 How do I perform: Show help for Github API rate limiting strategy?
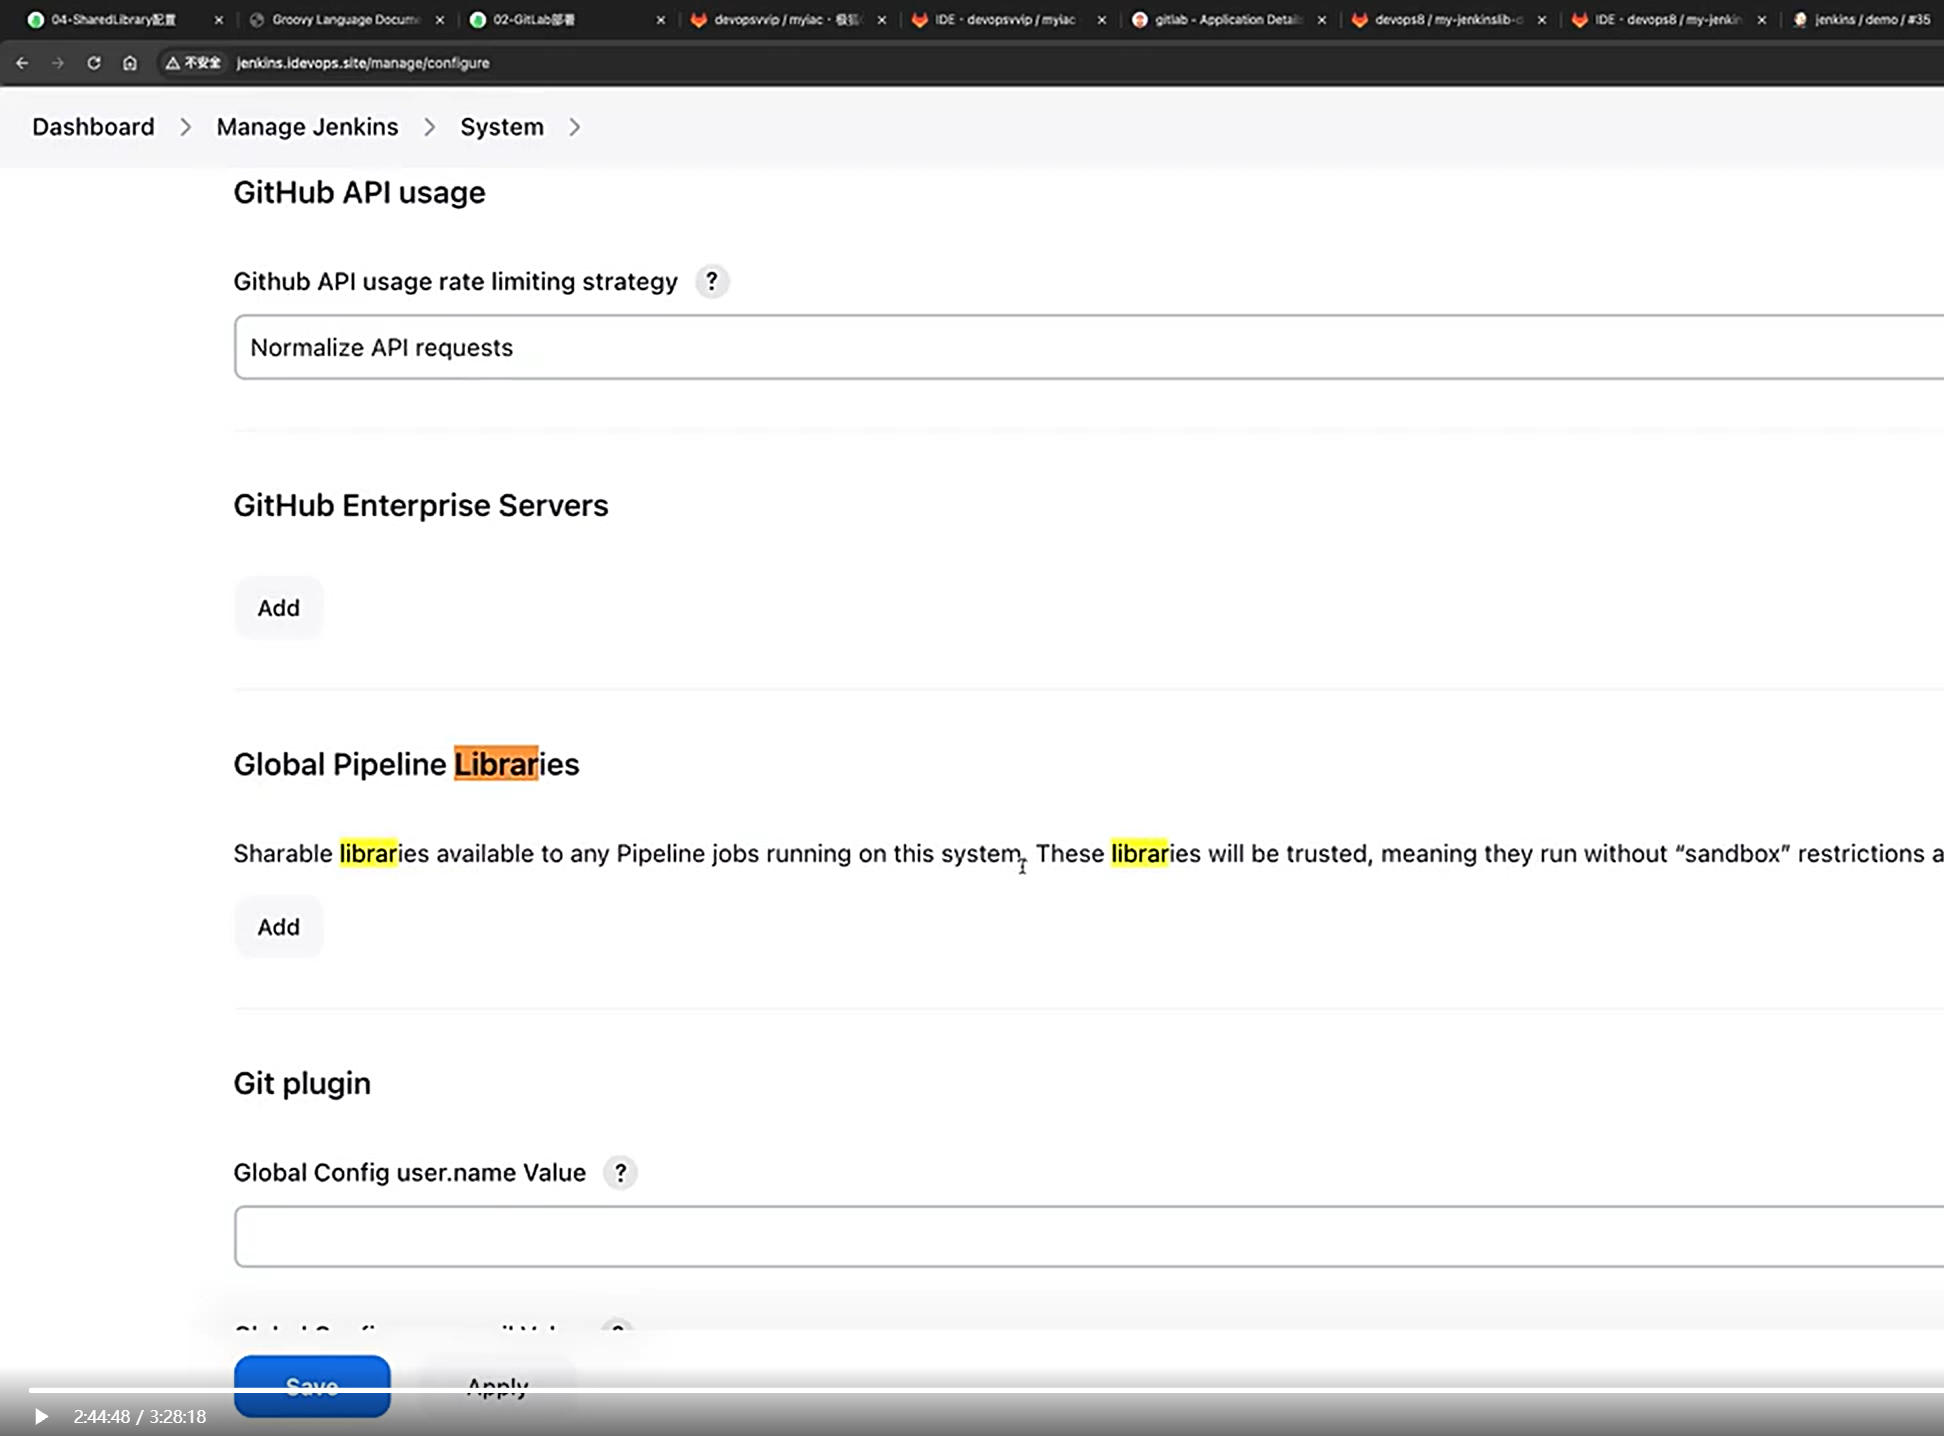tap(711, 282)
